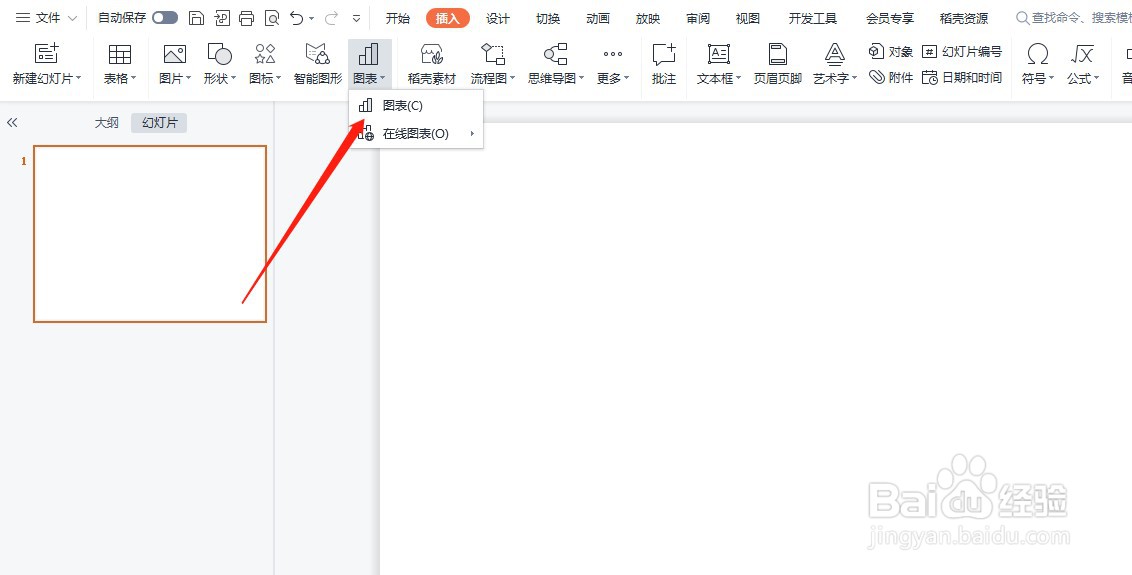Select the Insert (插入) tab
This screenshot has height=575, width=1132.
coord(448,18)
